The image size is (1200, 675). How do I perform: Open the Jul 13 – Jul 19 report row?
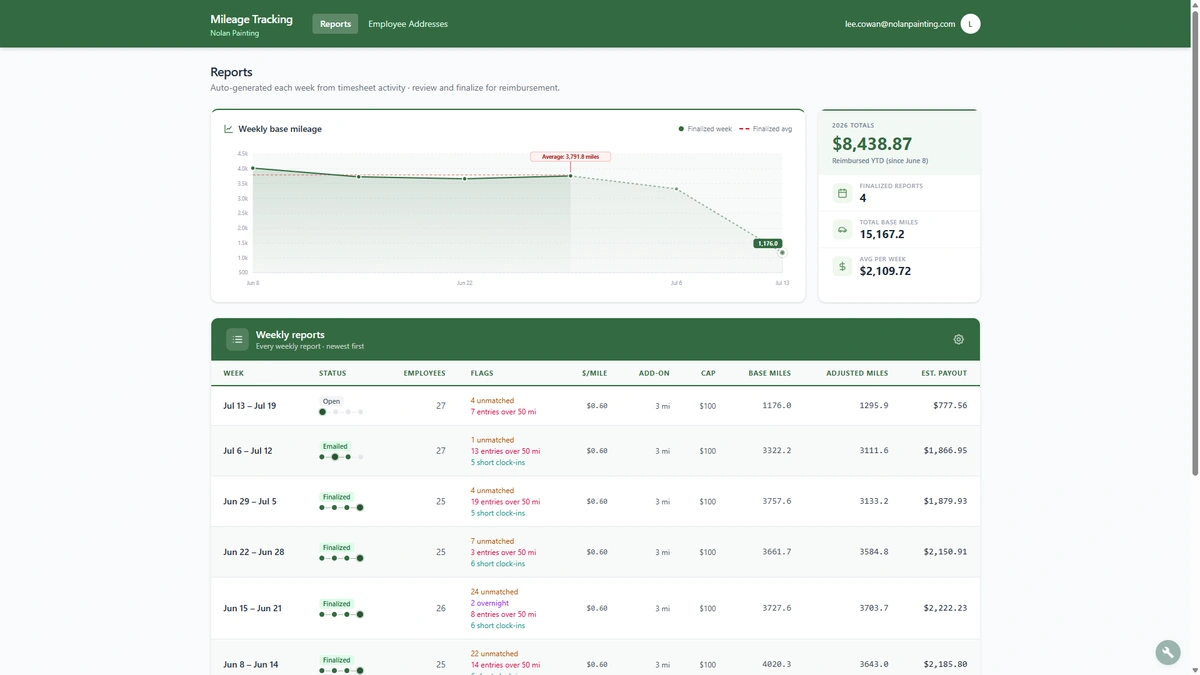[x=595, y=406]
